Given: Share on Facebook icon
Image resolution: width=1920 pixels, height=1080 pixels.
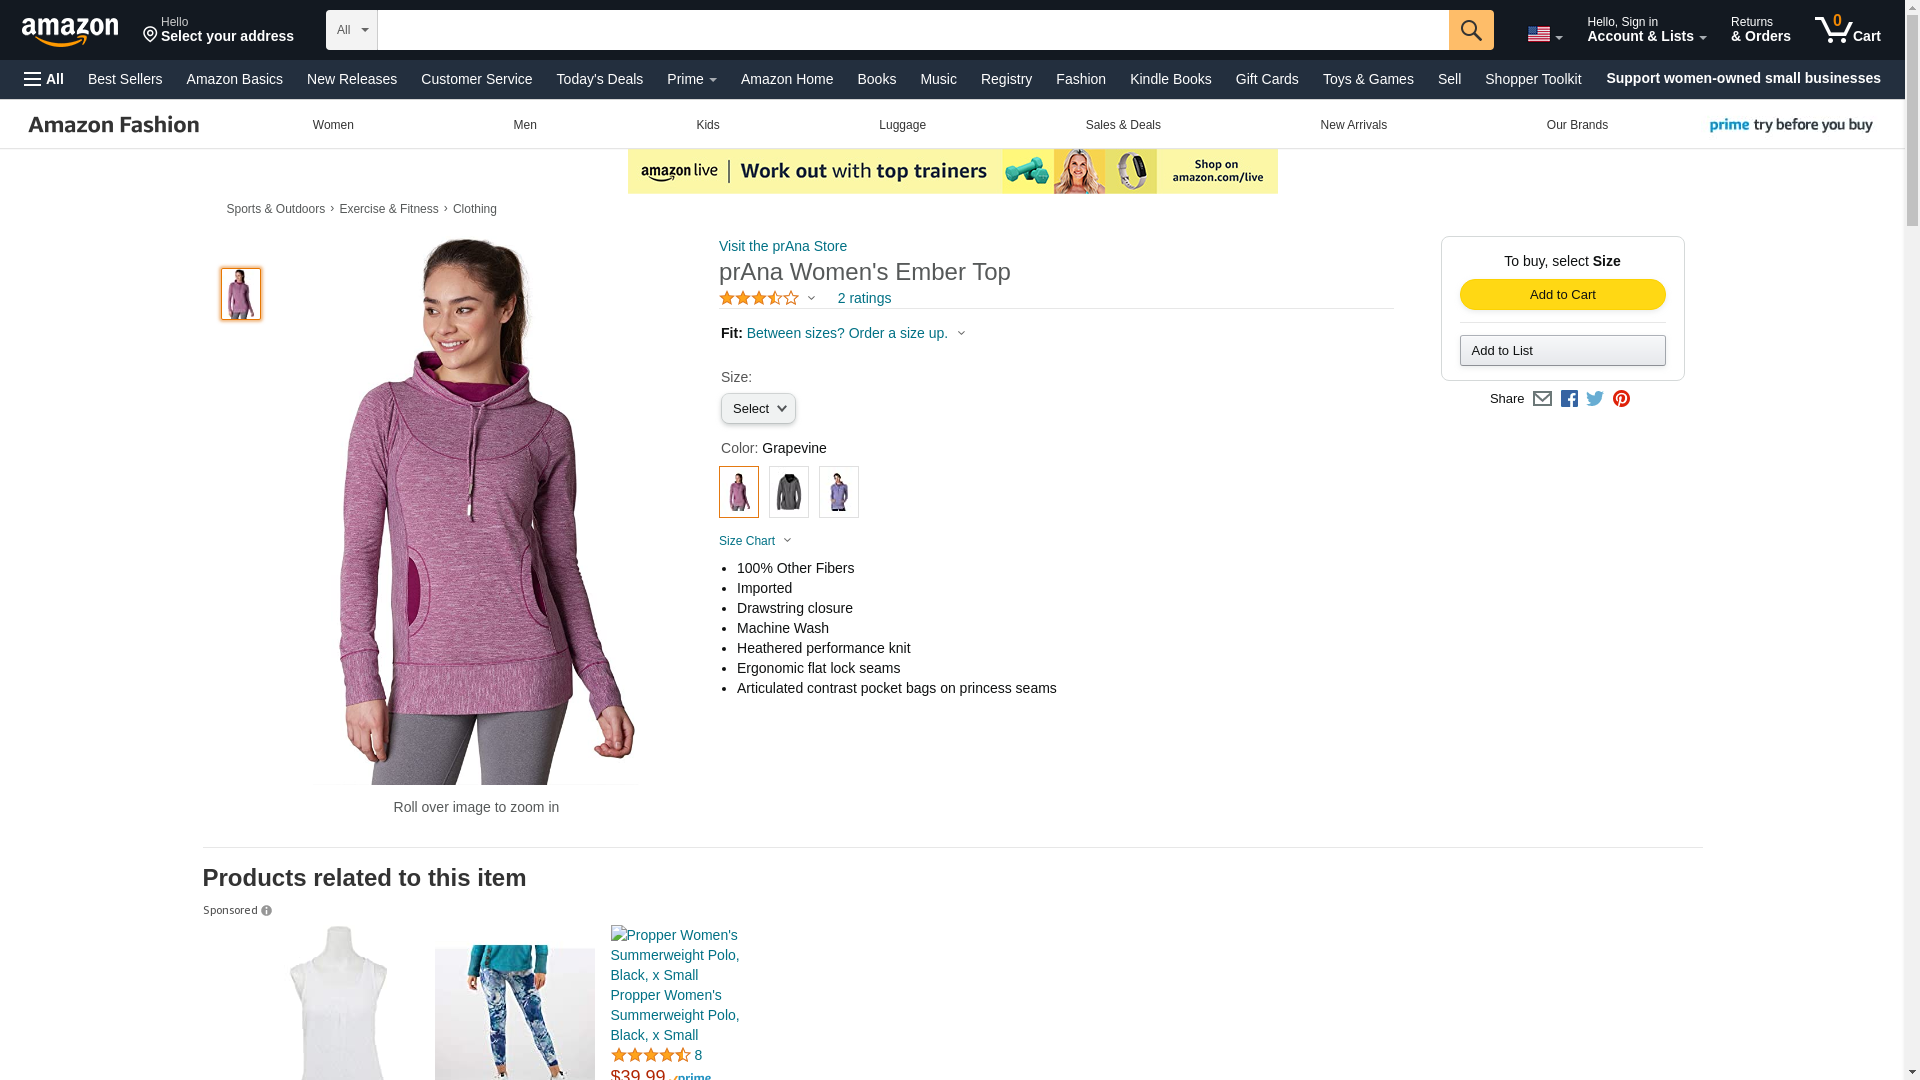Looking at the screenshot, I should tap(1569, 398).
